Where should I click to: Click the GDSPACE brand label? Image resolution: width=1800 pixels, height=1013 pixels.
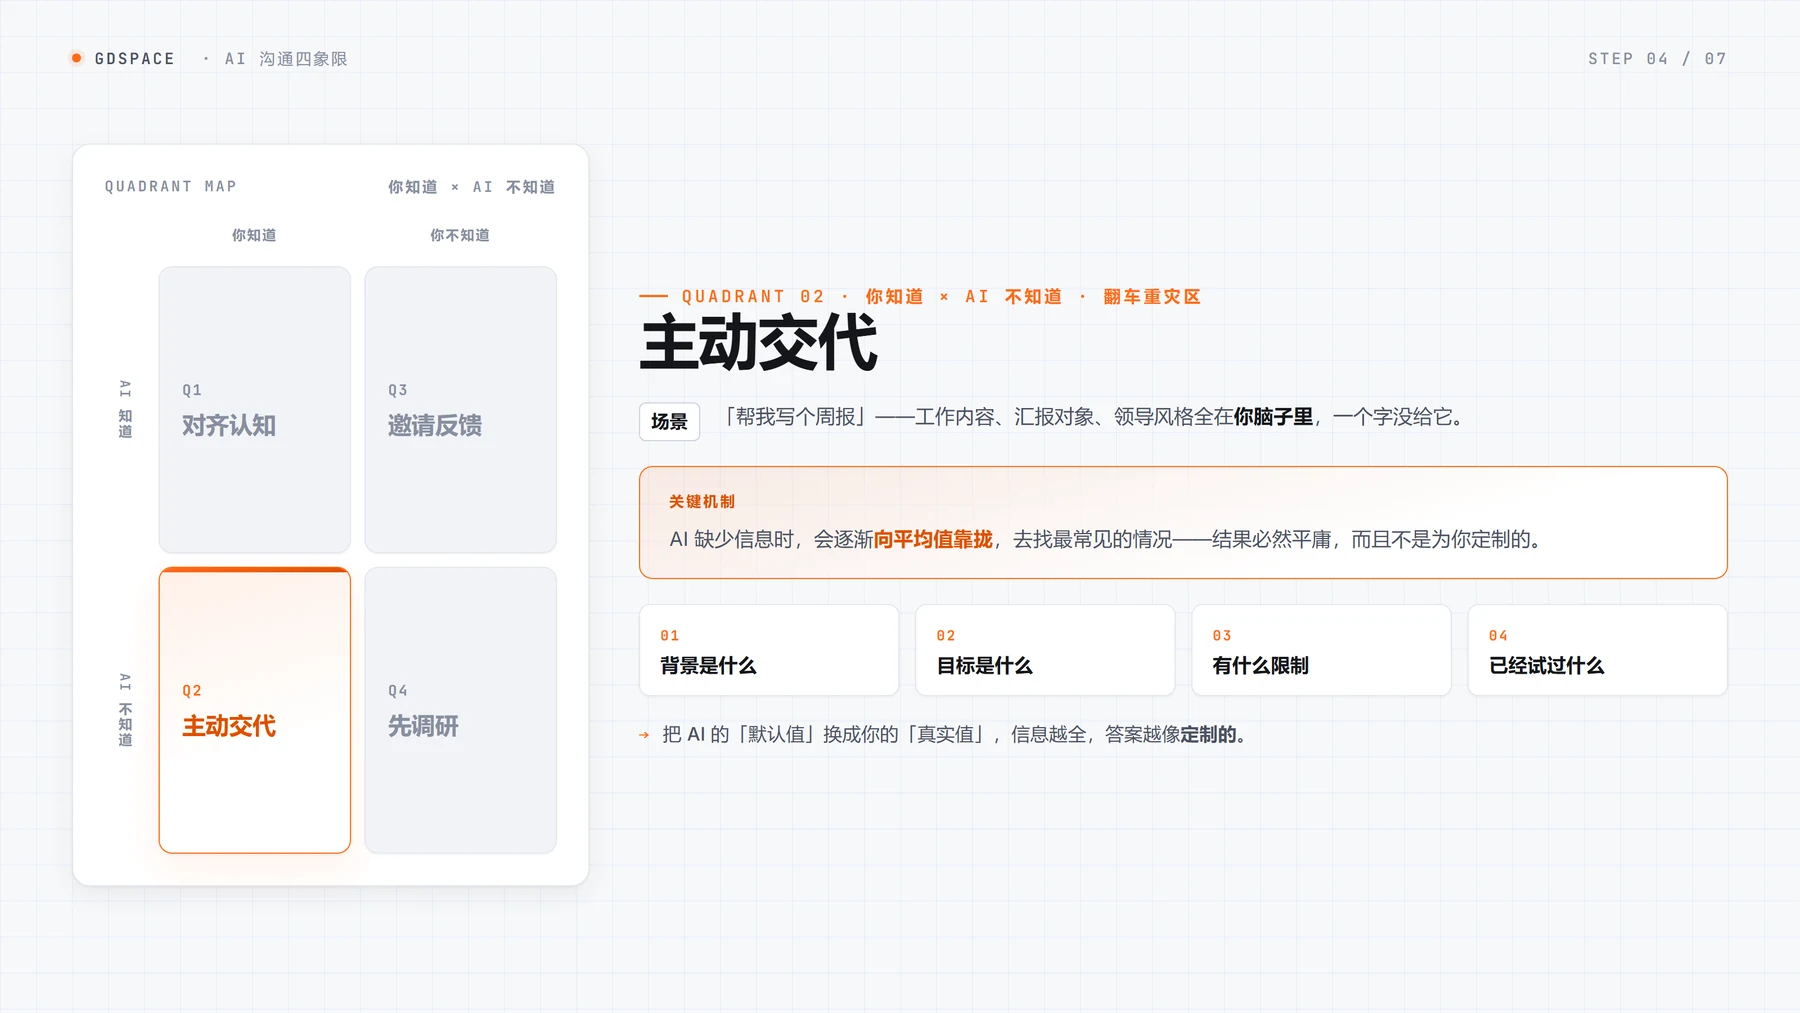[135, 59]
